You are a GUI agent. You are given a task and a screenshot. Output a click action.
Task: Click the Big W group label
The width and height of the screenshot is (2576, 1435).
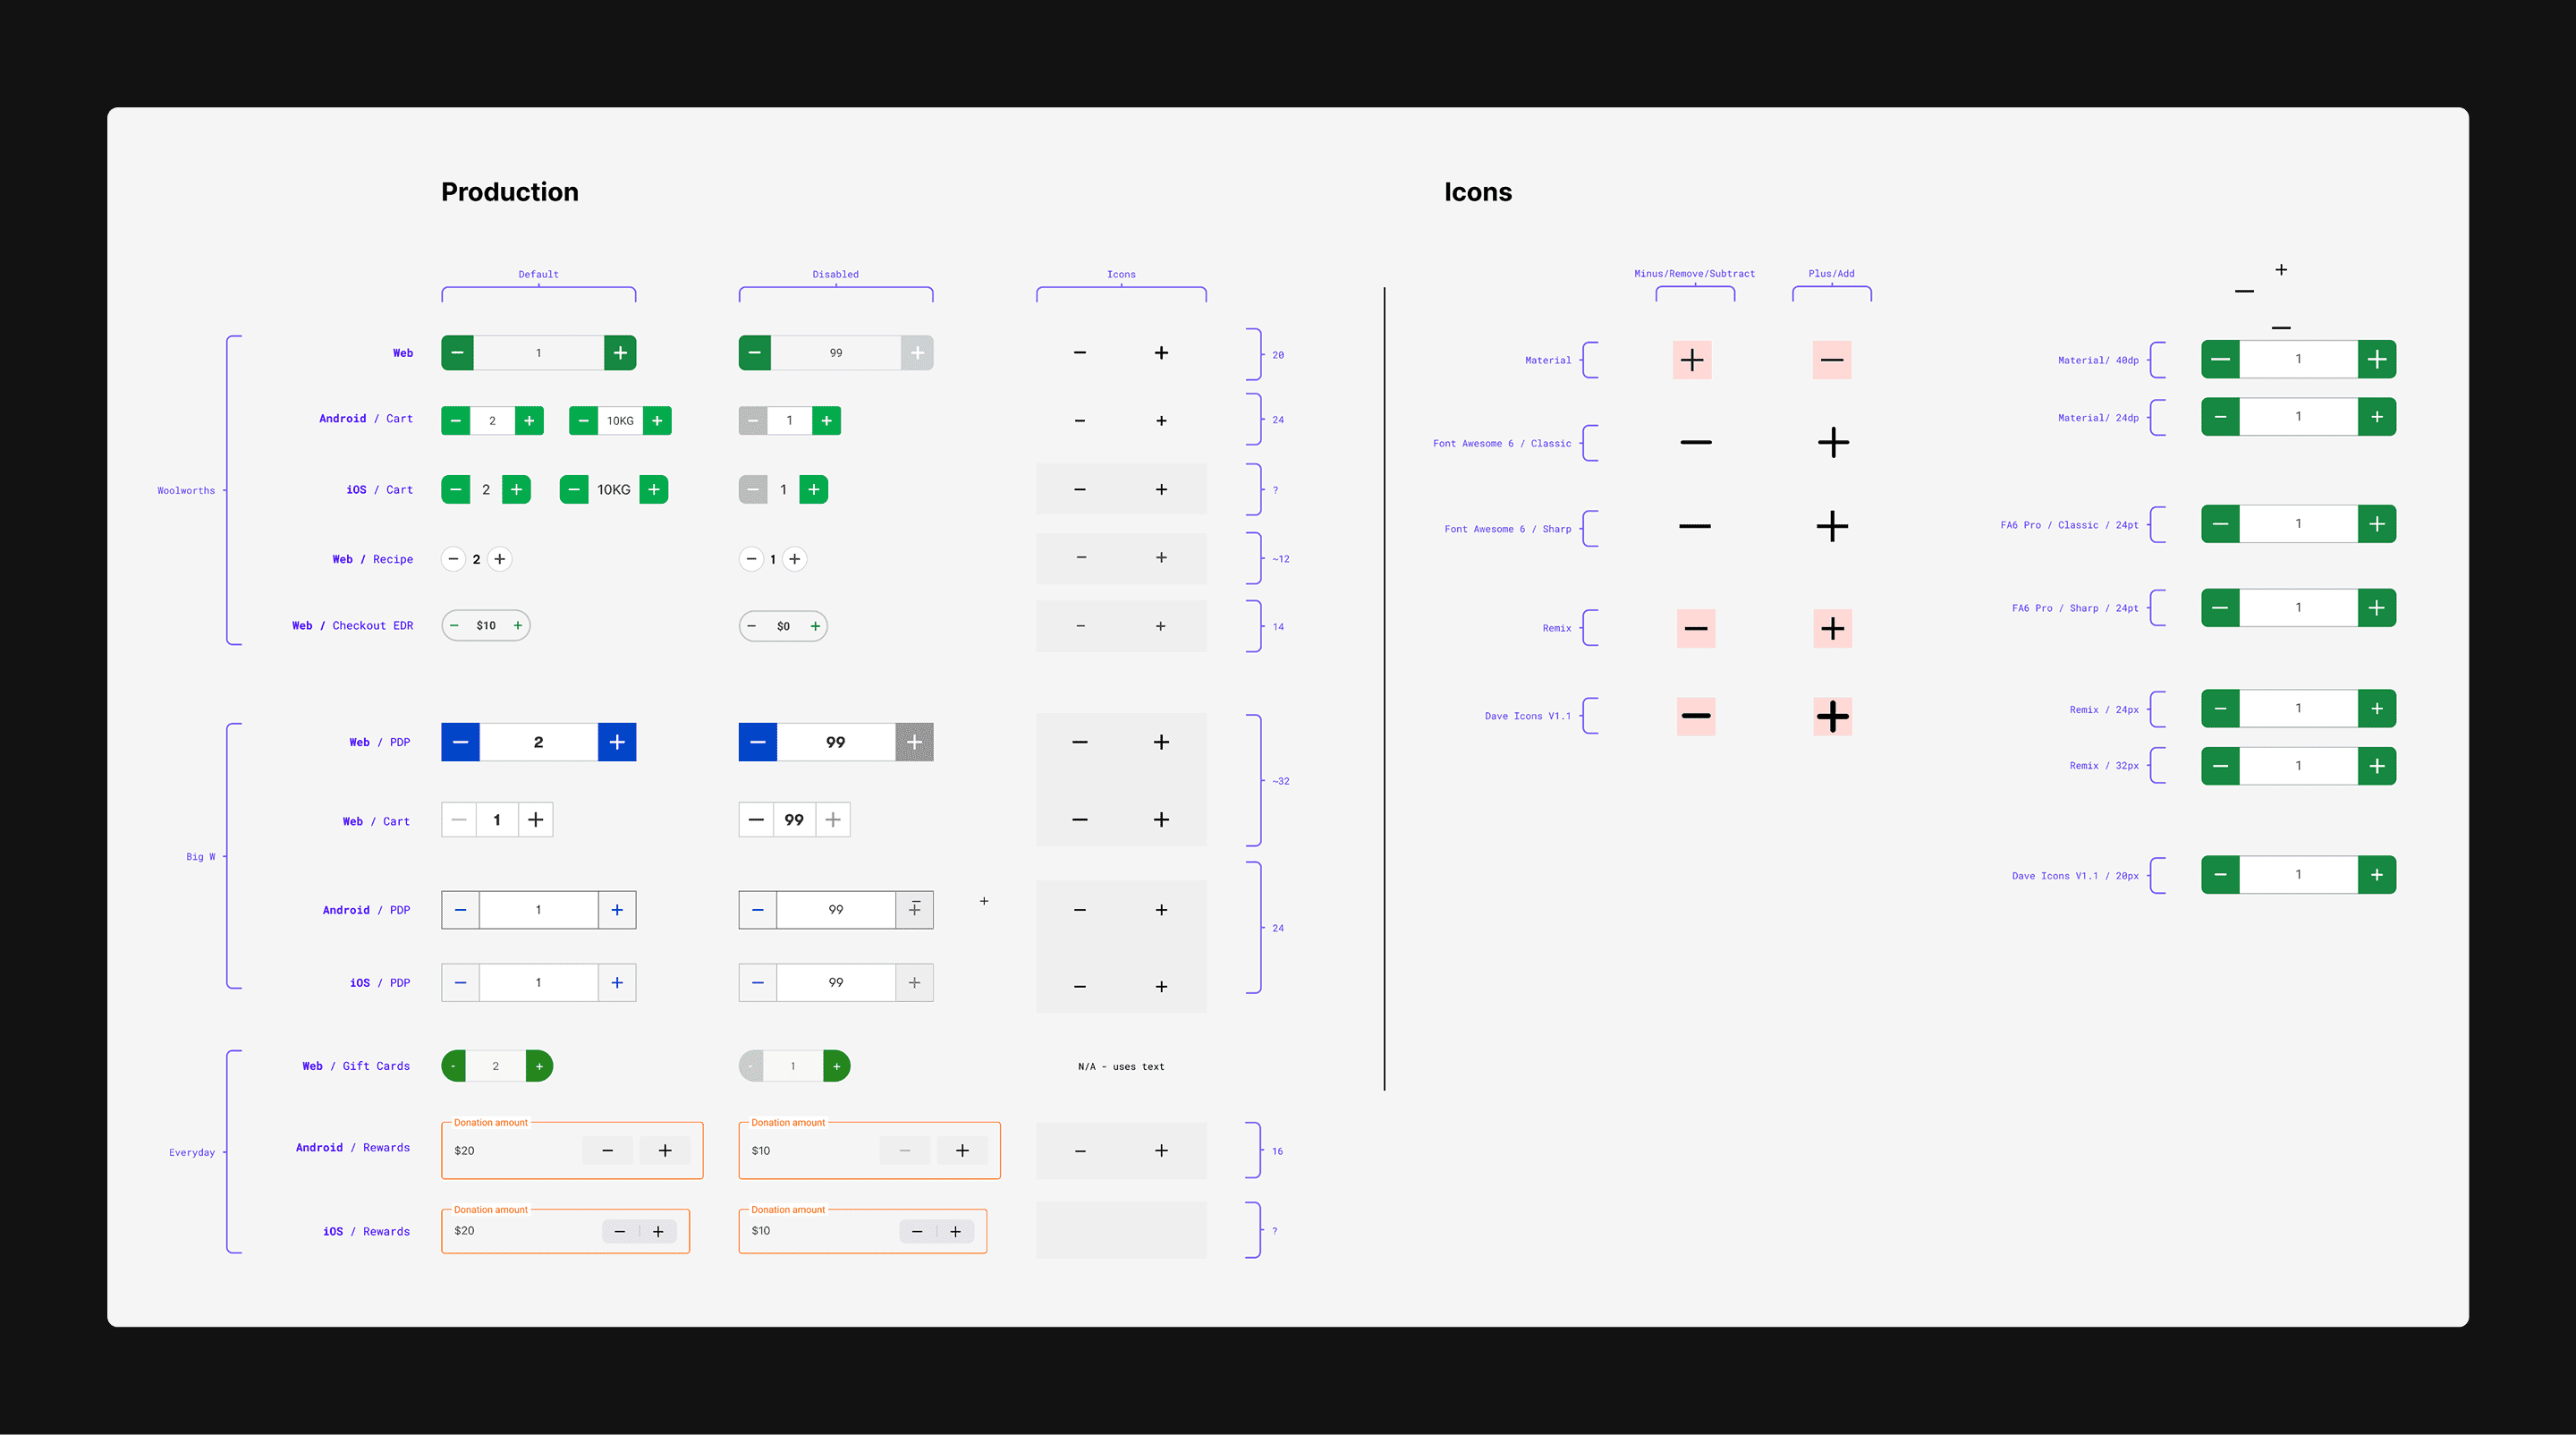coord(203,856)
